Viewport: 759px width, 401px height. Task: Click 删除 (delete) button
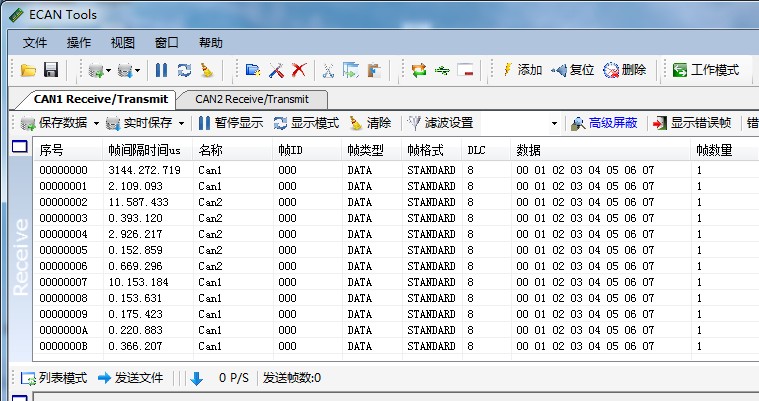[x=624, y=70]
